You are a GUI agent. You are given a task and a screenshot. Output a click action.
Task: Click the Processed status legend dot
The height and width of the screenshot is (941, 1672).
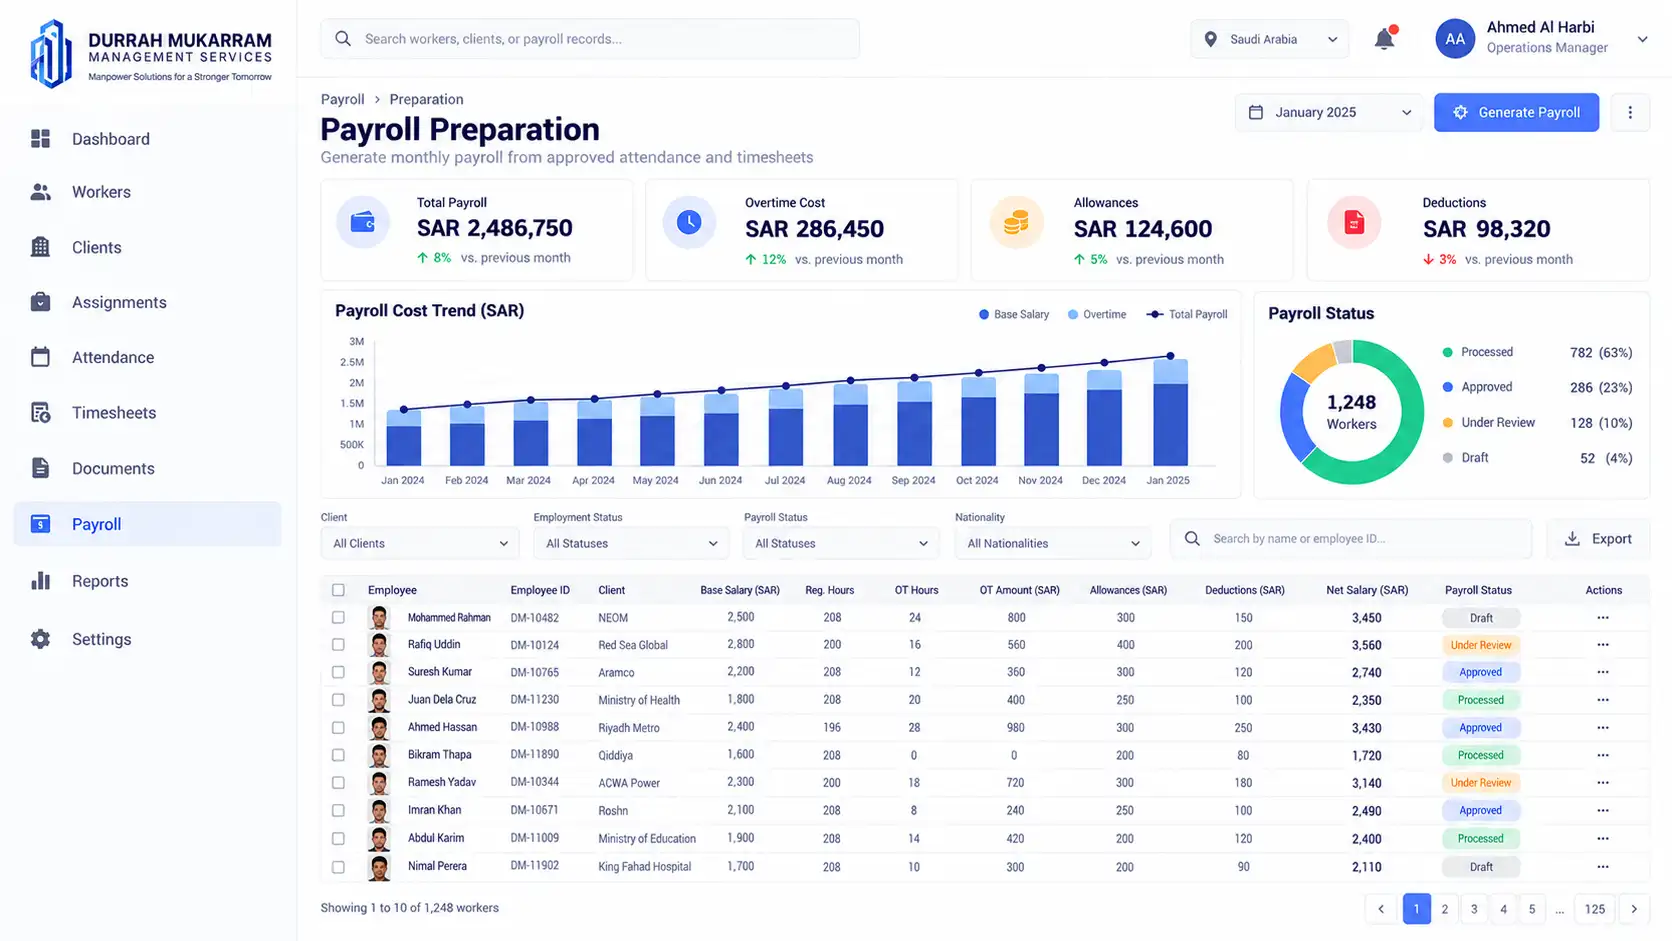click(x=1447, y=352)
